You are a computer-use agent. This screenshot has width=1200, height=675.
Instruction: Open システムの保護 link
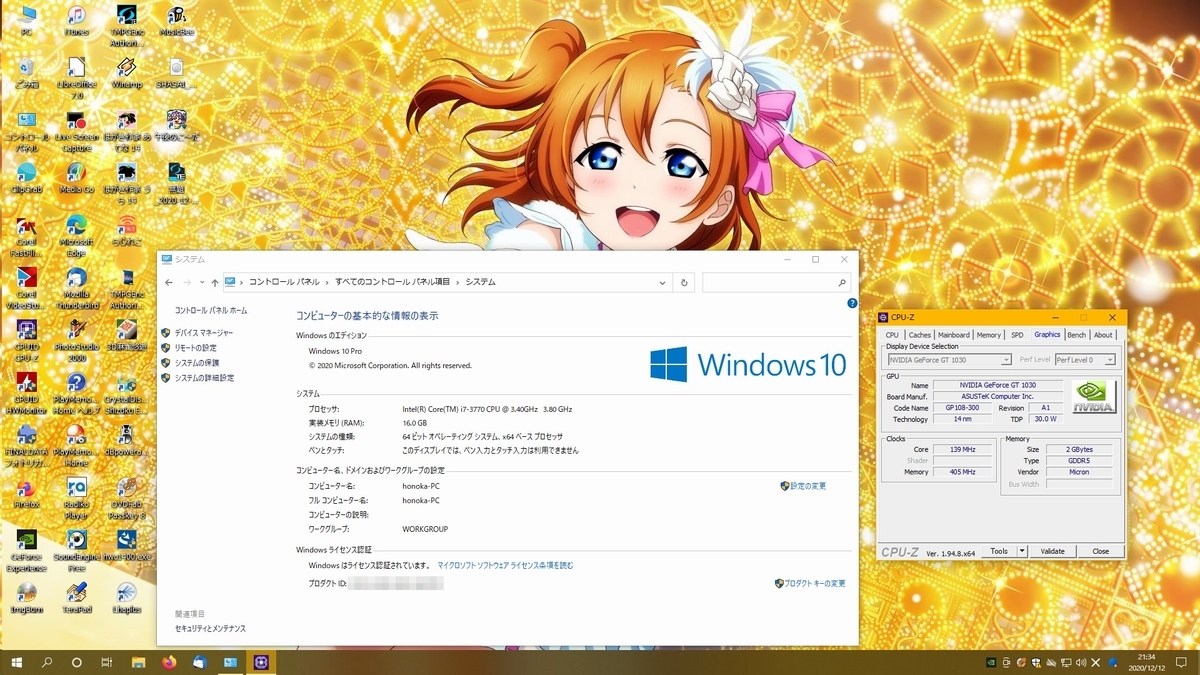pyautogui.click(x=197, y=363)
